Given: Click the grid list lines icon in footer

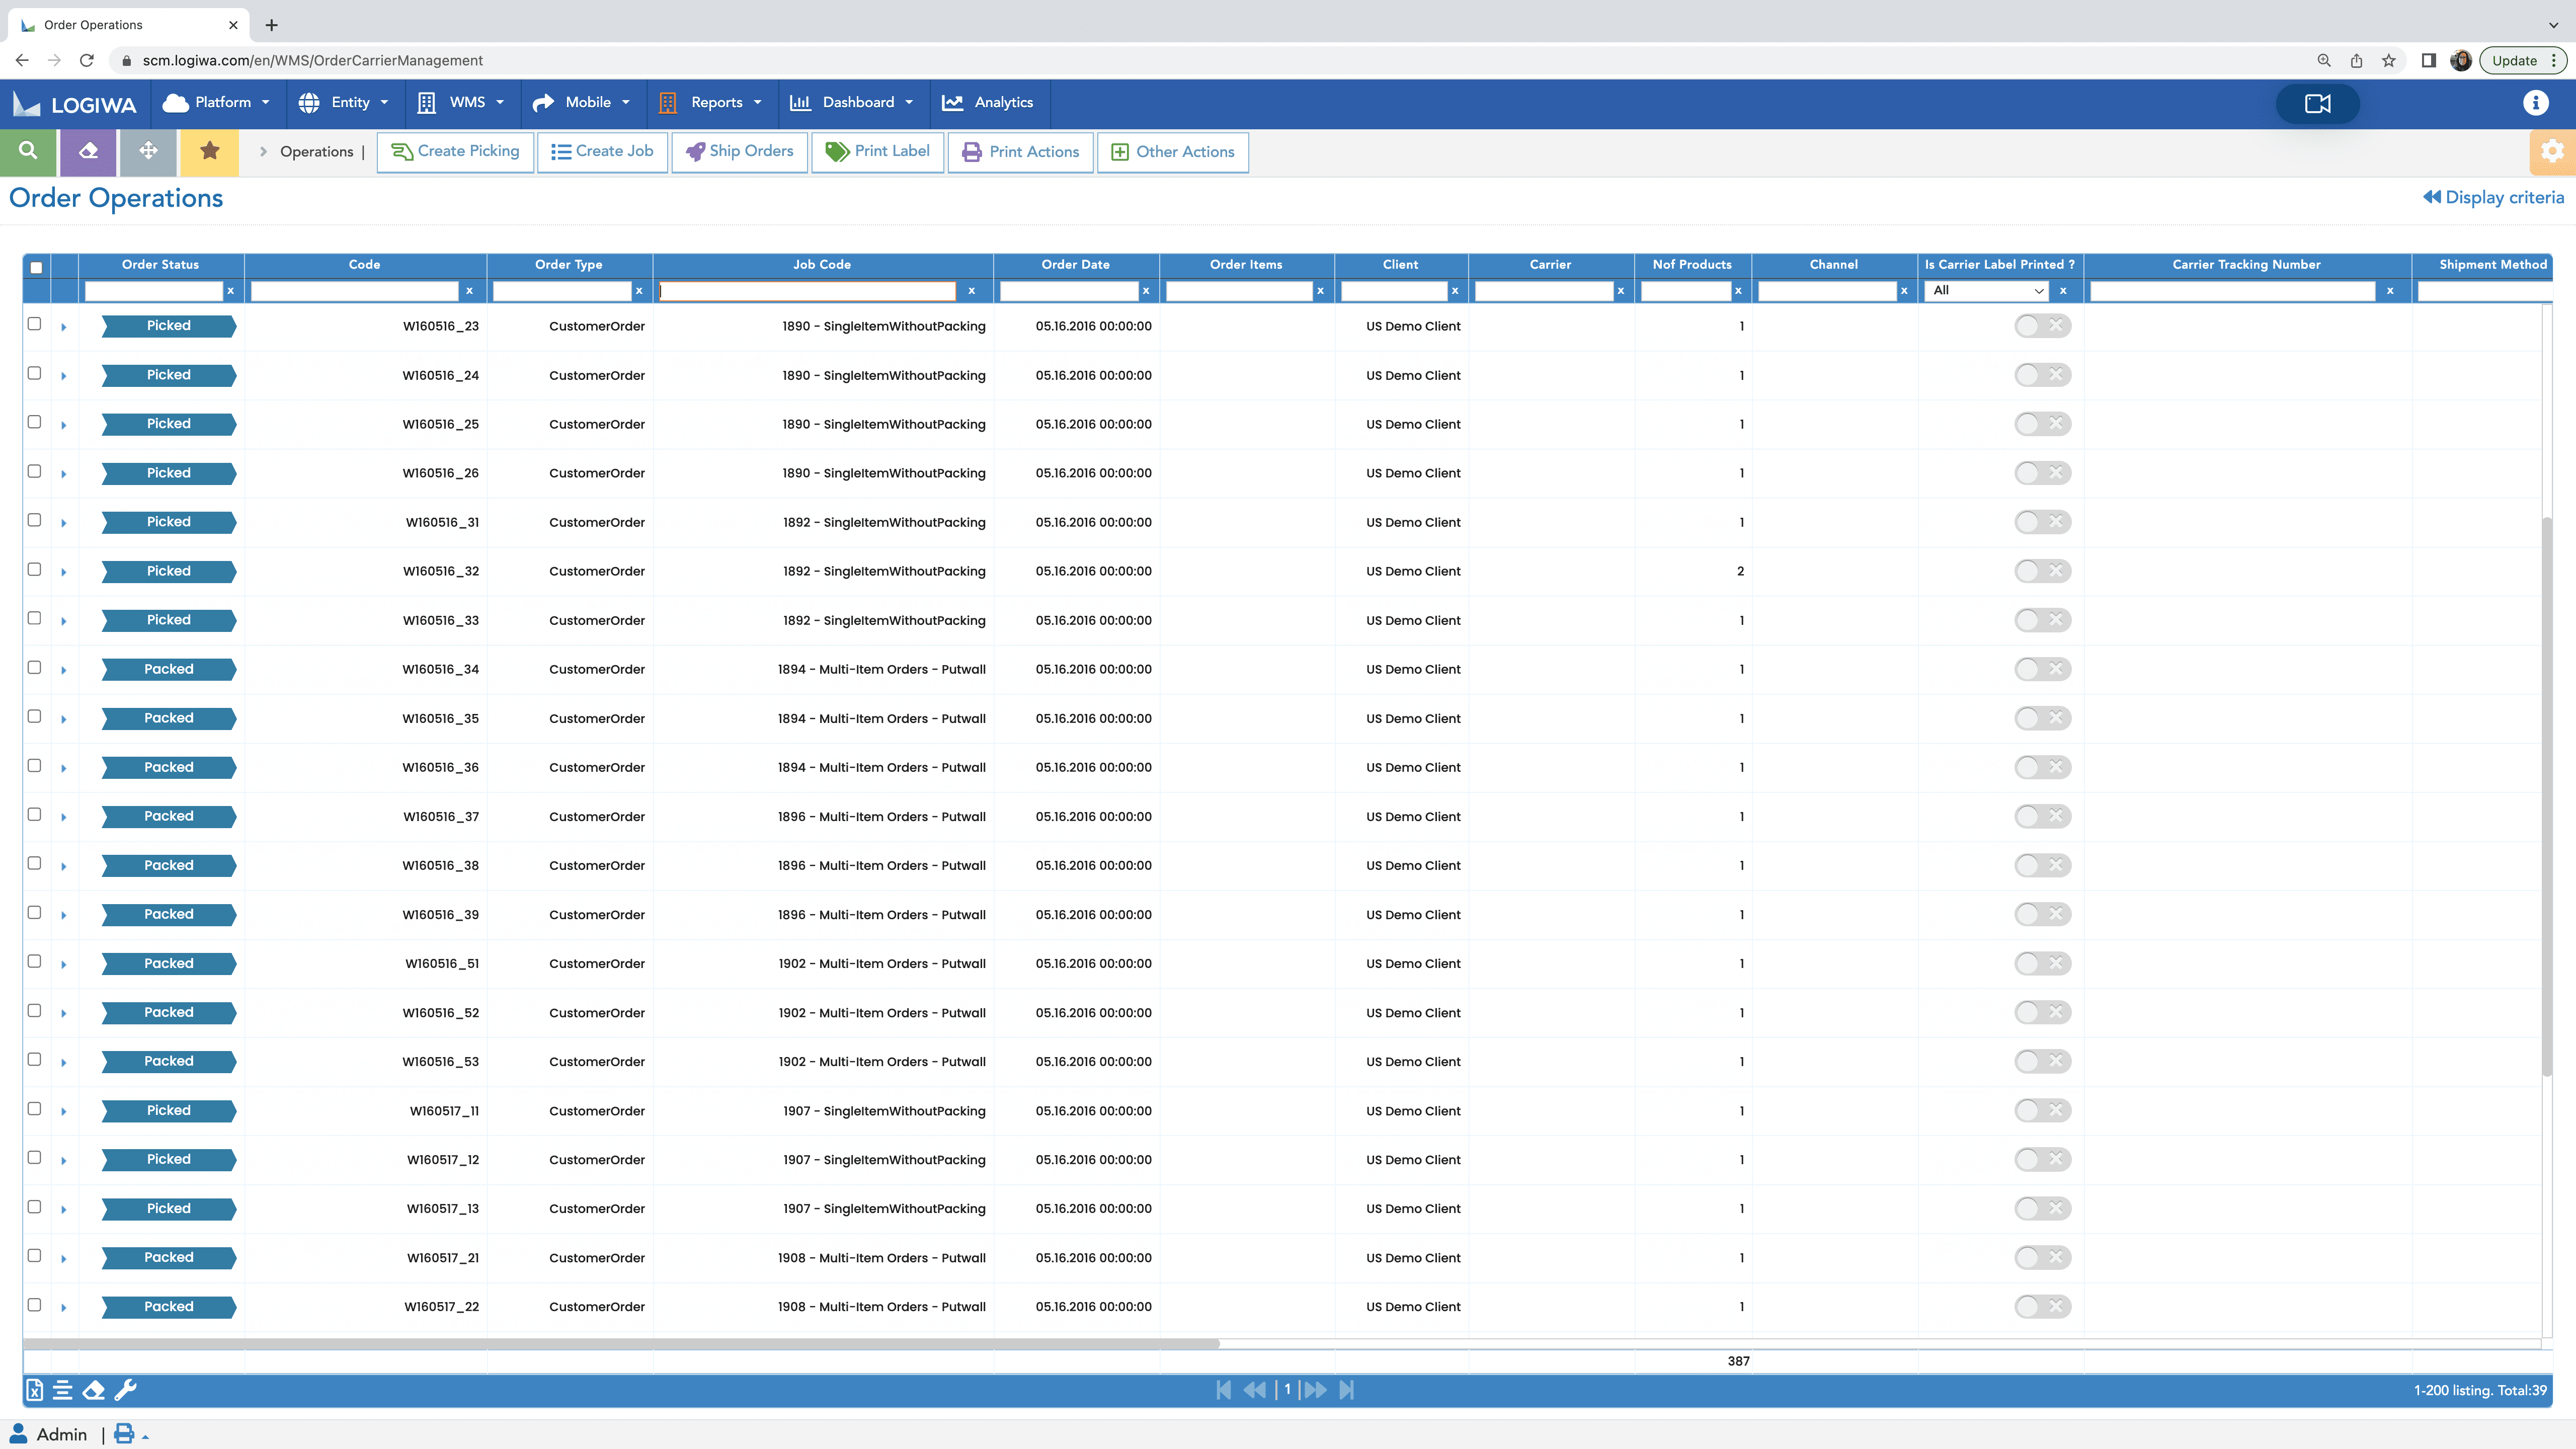Looking at the screenshot, I should click(63, 1390).
